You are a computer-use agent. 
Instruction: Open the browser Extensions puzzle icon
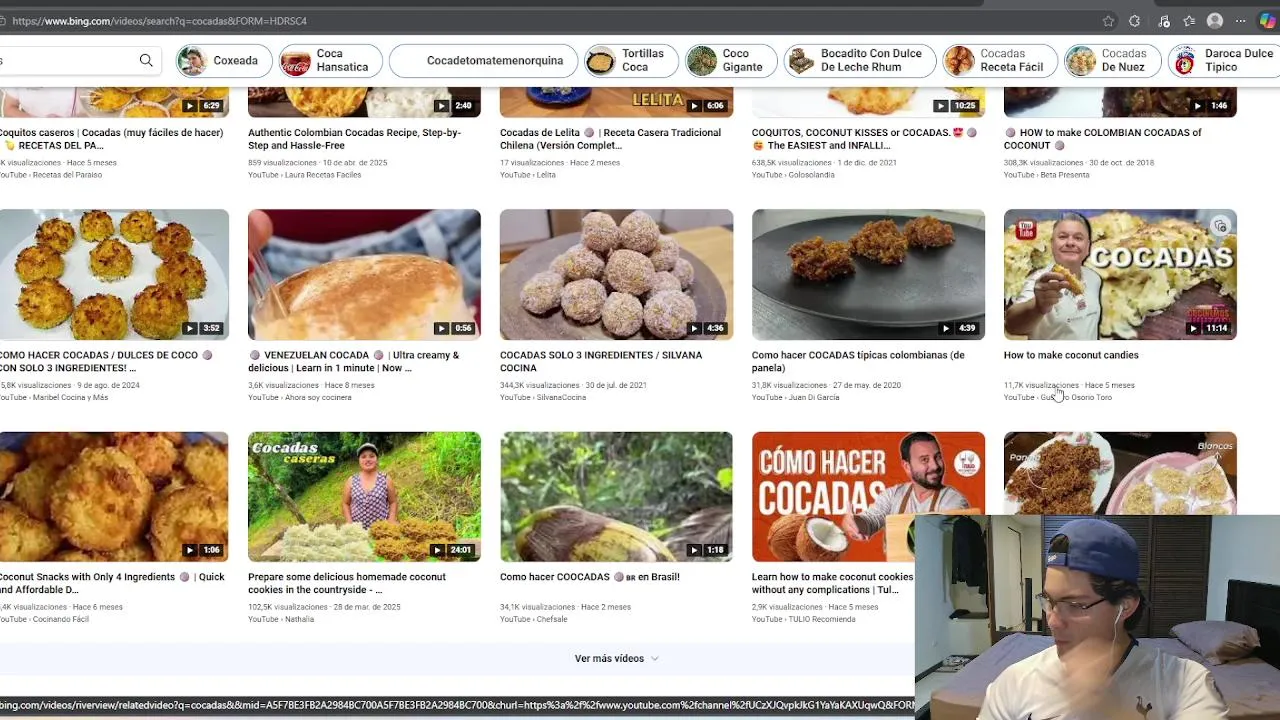(x=1134, y=21)
